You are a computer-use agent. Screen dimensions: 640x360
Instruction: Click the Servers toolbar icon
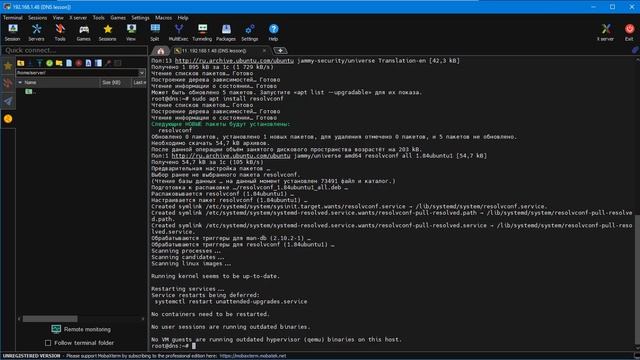pyautogui.click(x=36, y=32)
